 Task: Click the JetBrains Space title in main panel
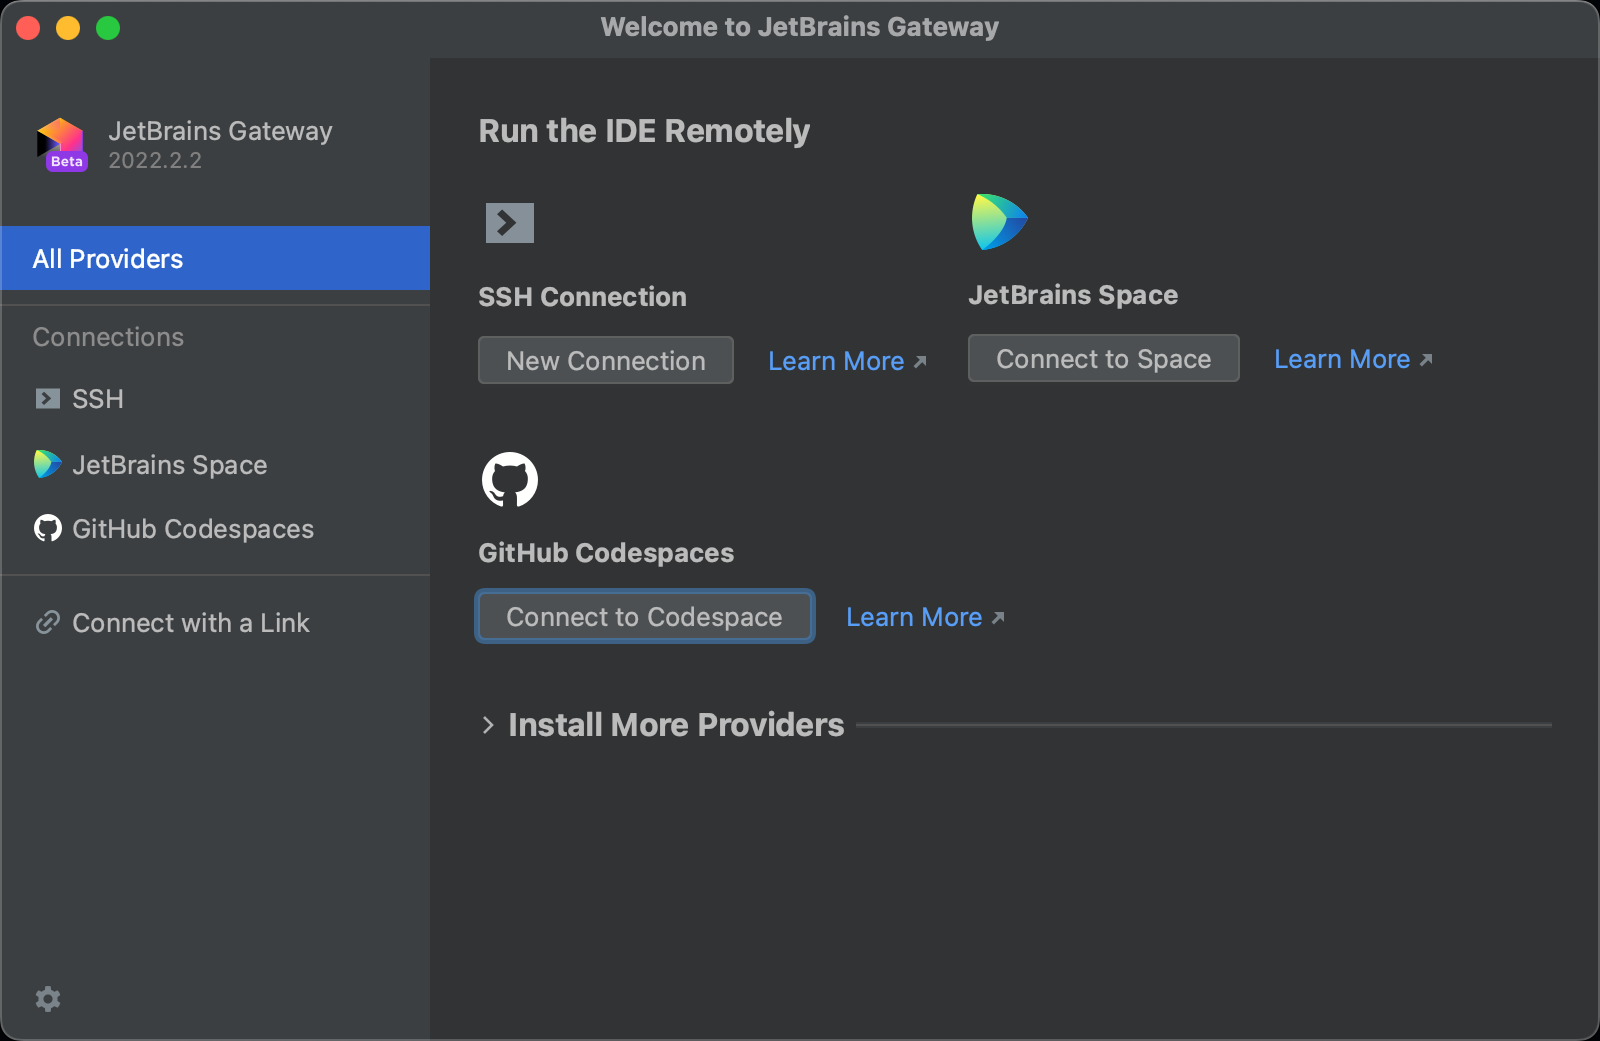pyautogui.click(x=1073, y=295)
